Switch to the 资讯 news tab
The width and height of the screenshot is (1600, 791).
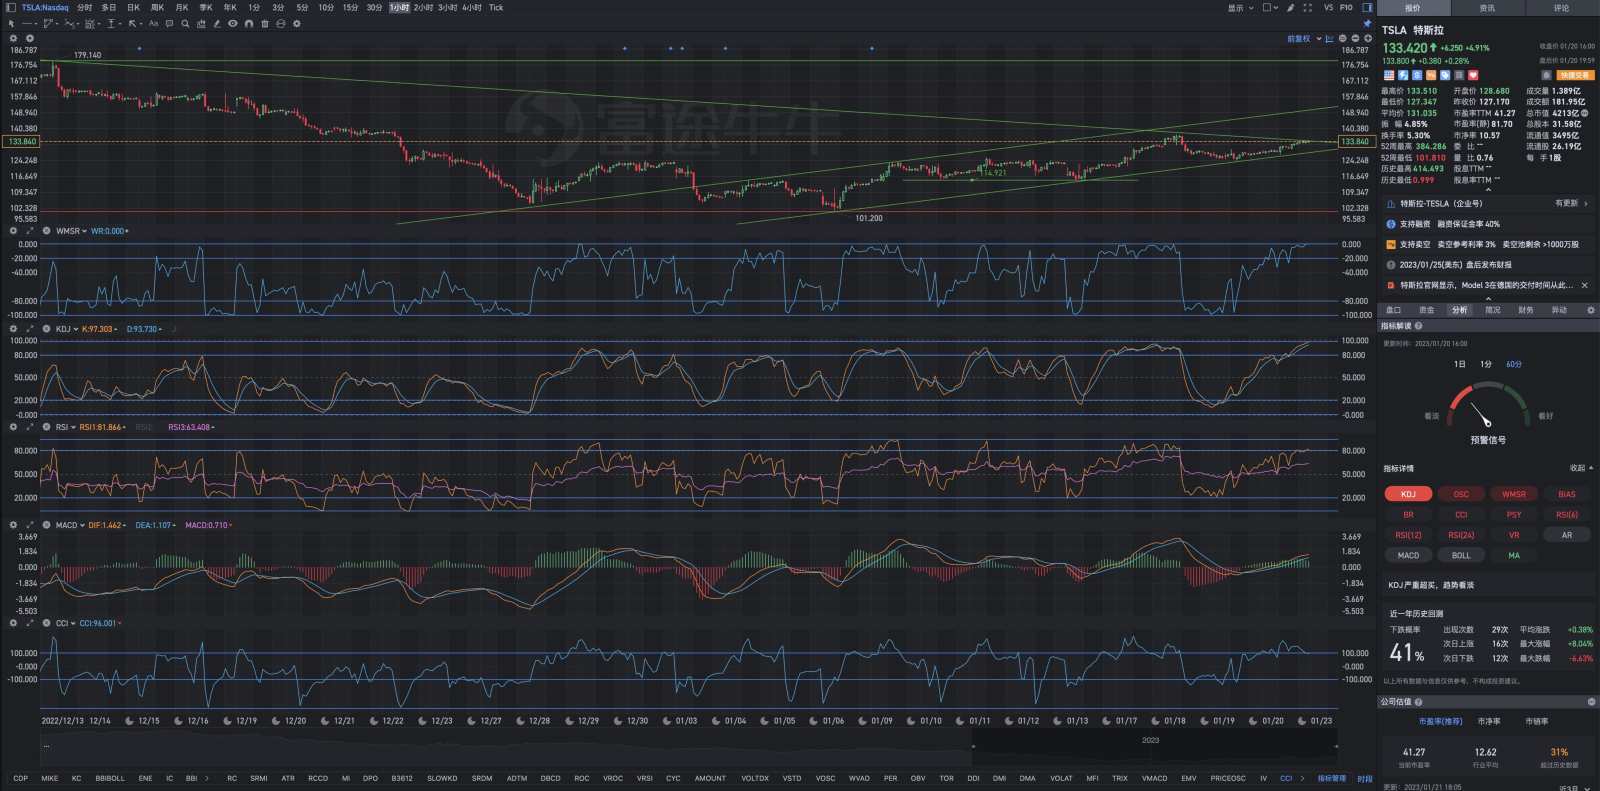[x=1487, y=7]
